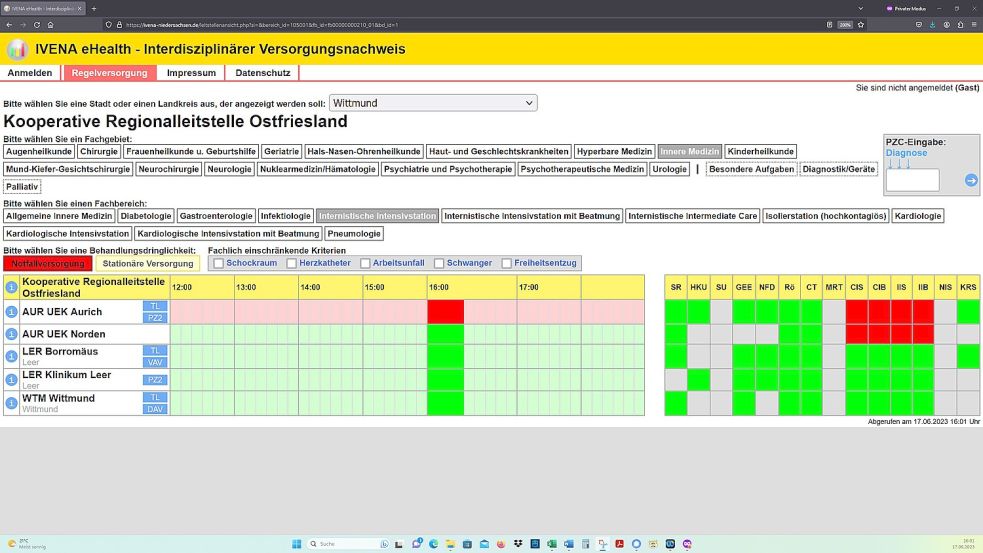Screen dimensions: 983x553
Task: Bookmark this page with star icon
Action: tap(861, 25)
